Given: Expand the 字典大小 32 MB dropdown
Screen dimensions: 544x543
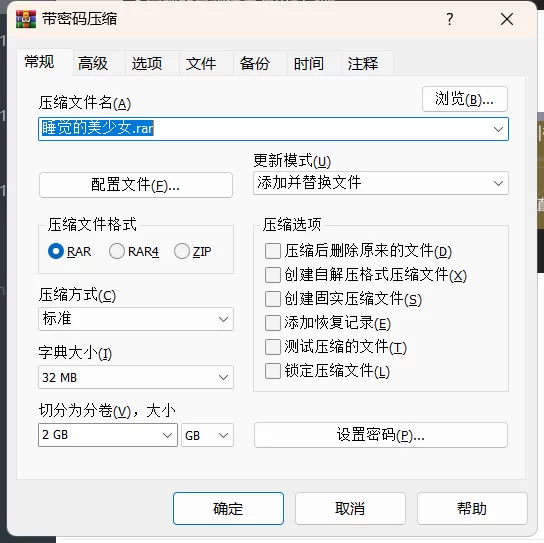Looking at the screenshot, I should (136, 377).
